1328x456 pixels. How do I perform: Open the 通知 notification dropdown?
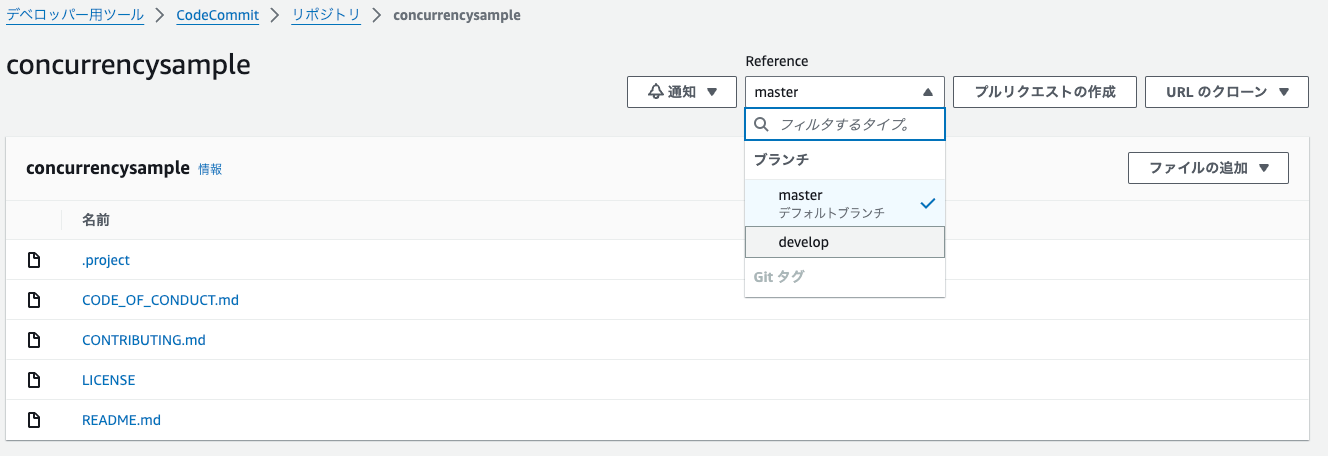683,92
